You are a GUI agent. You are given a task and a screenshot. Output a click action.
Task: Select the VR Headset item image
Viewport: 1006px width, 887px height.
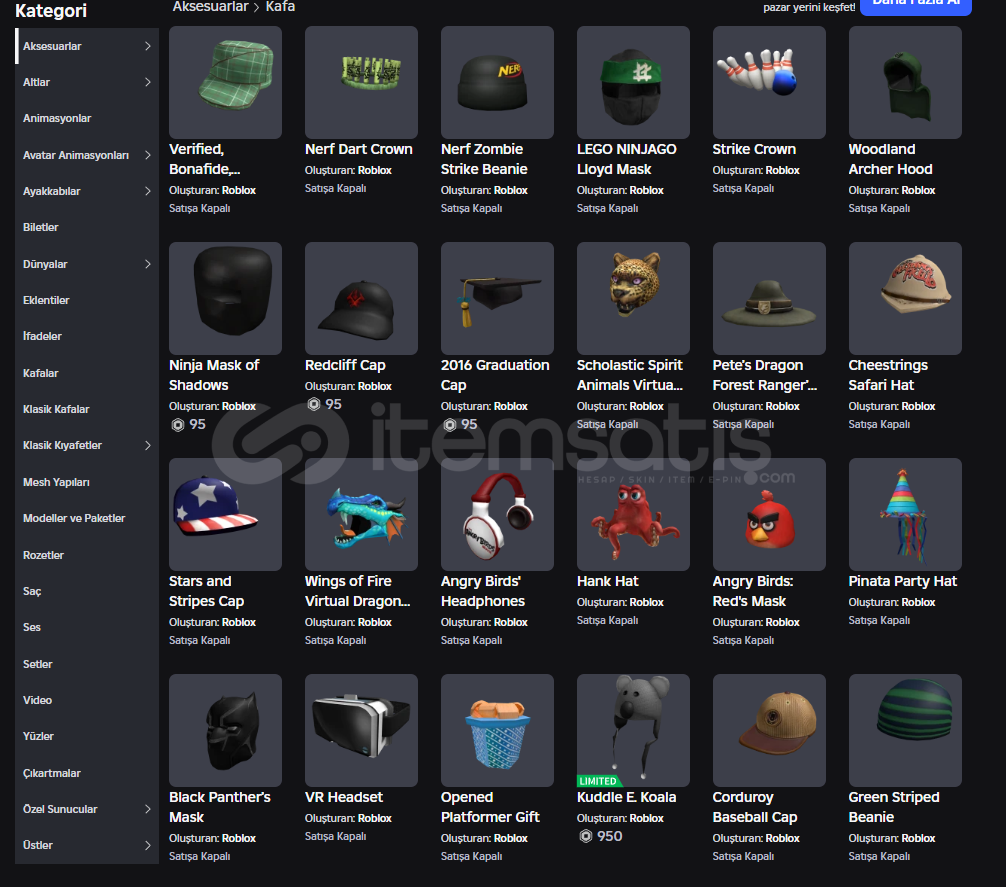point(361,731)
